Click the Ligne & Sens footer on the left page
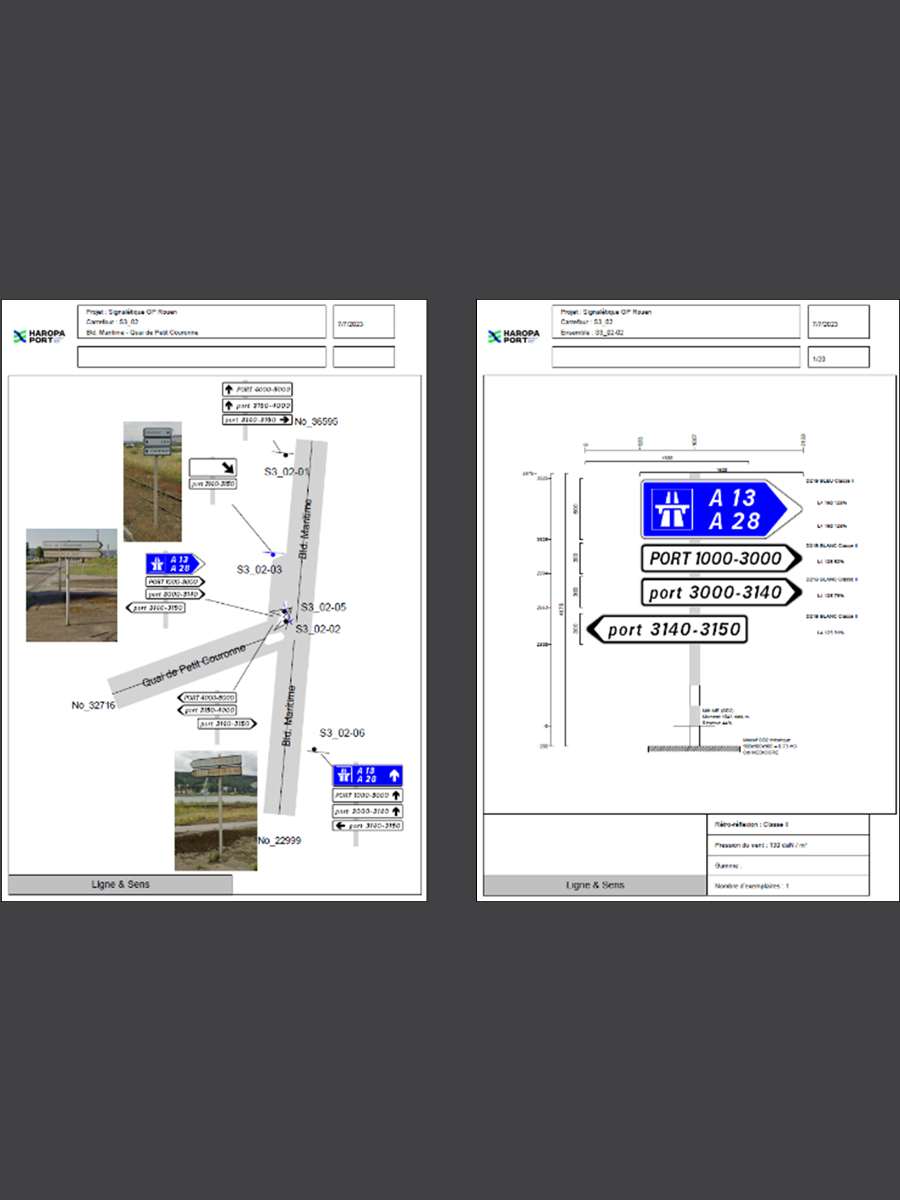 pos(120,885)
